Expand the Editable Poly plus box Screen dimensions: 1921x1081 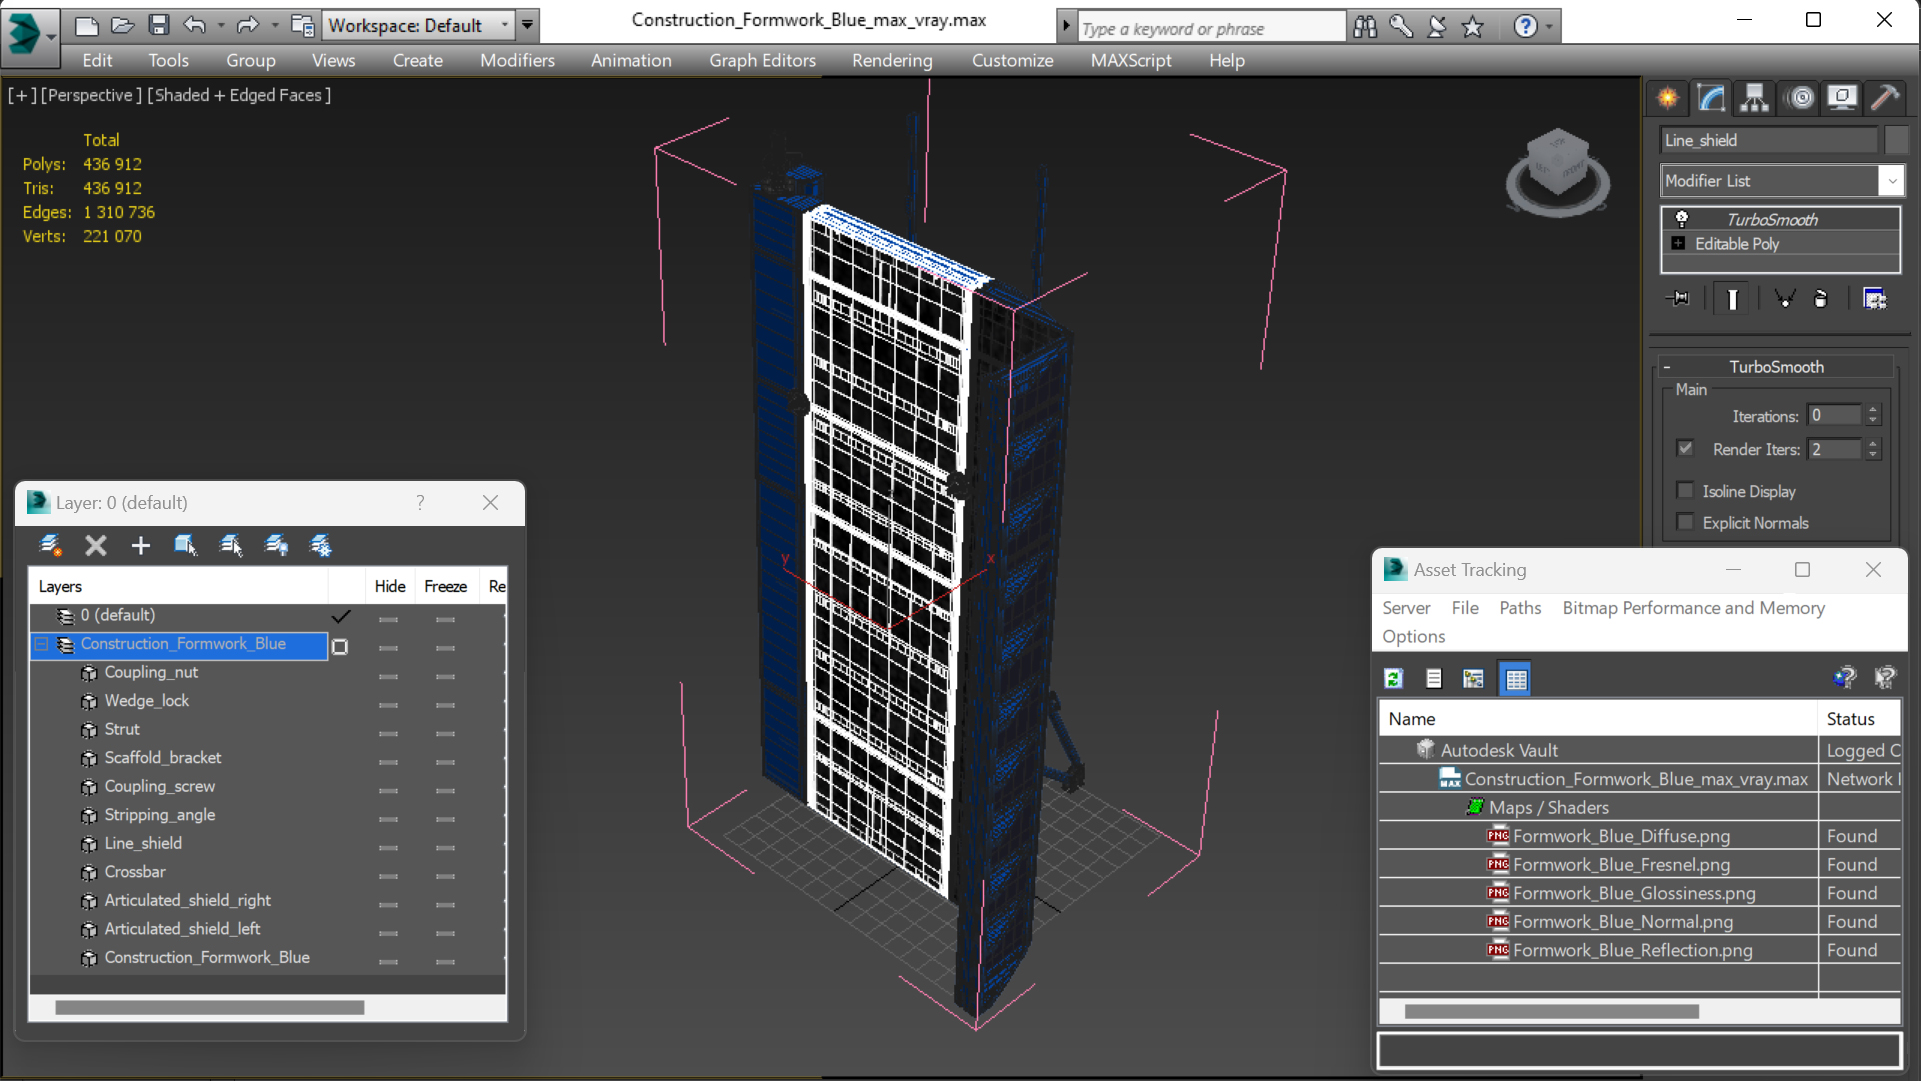tap(1679, 243)
